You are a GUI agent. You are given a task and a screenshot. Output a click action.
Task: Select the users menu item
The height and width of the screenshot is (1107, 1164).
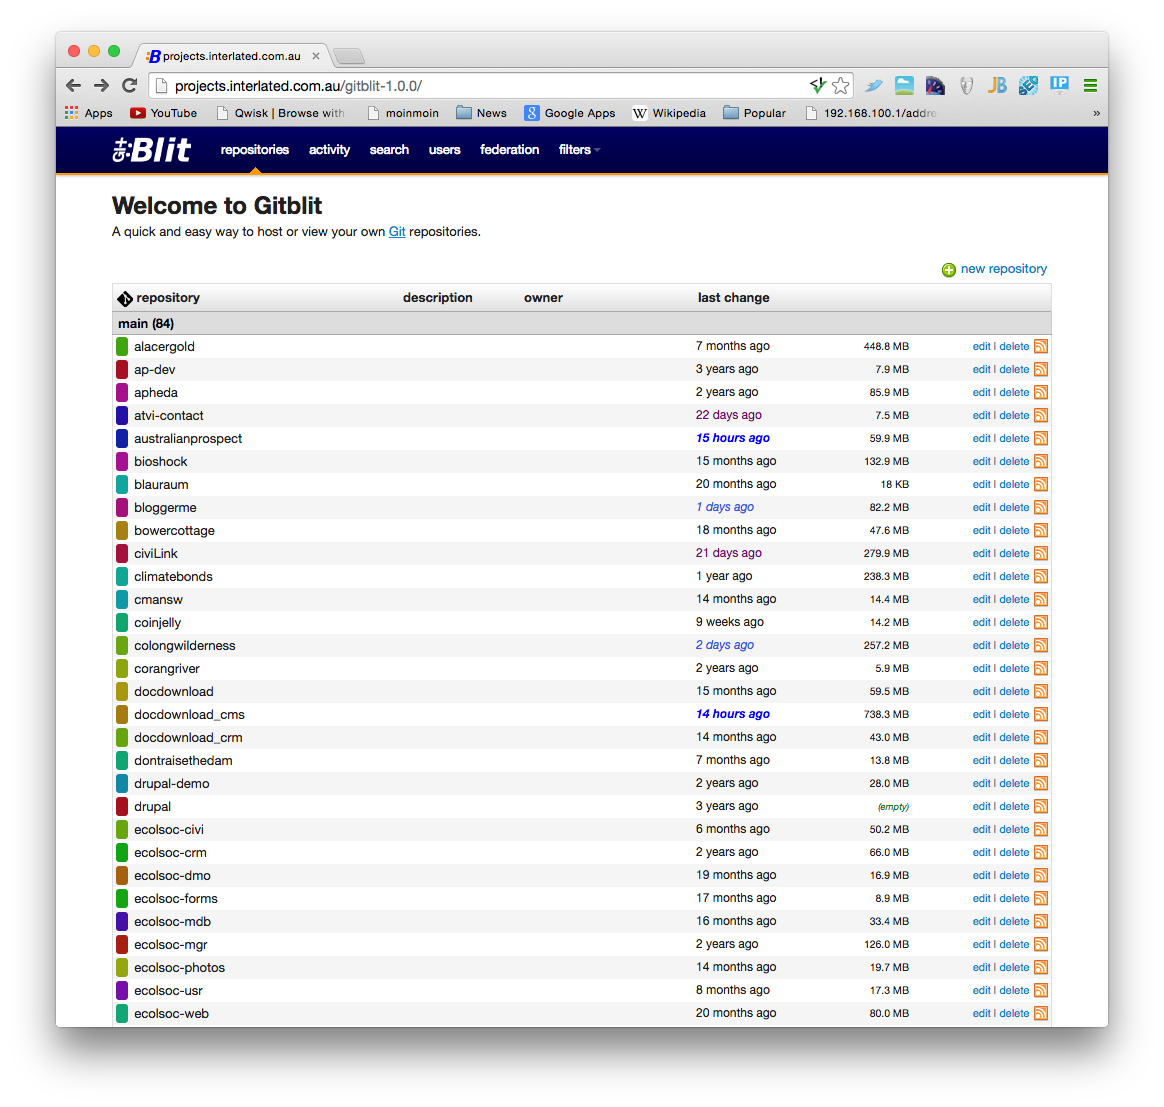coord(444,149)
